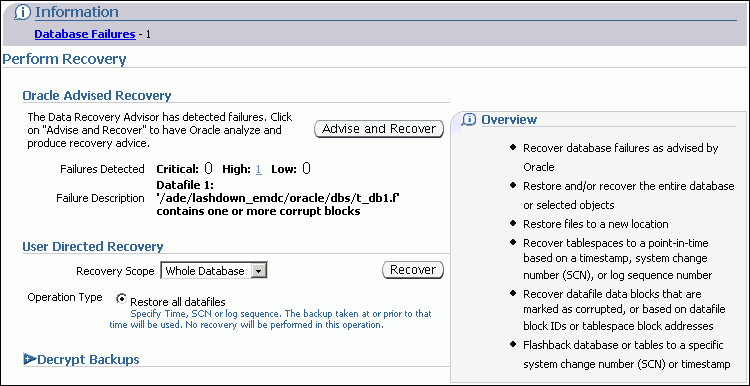Click the Recover button

point(413,270)
